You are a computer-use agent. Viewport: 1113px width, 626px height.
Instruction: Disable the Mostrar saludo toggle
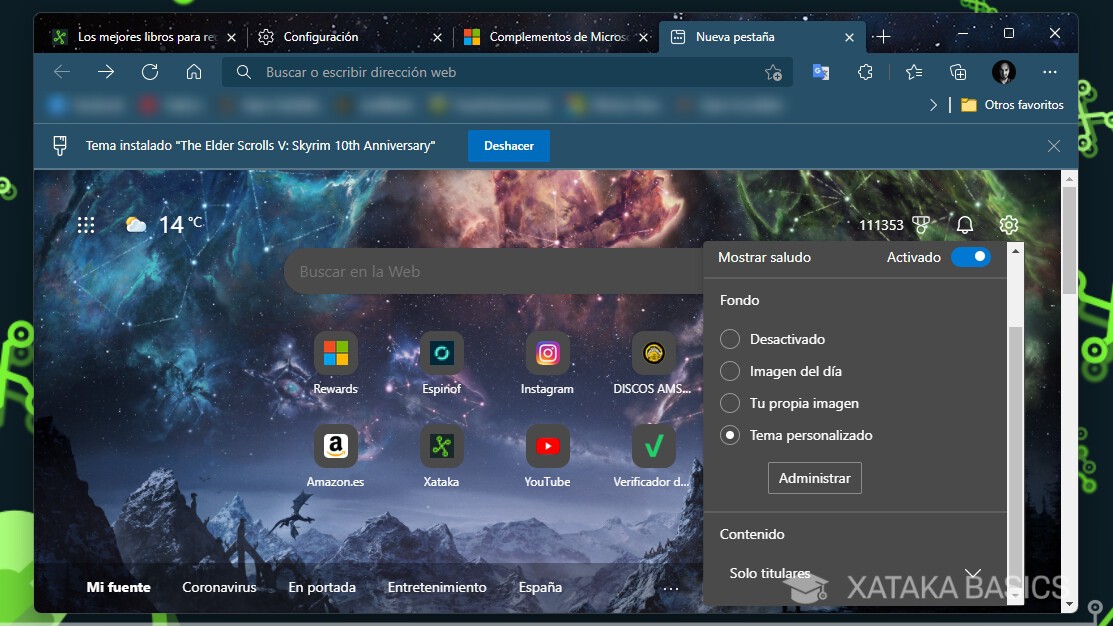pyautogui.click(x=970, y=257)
